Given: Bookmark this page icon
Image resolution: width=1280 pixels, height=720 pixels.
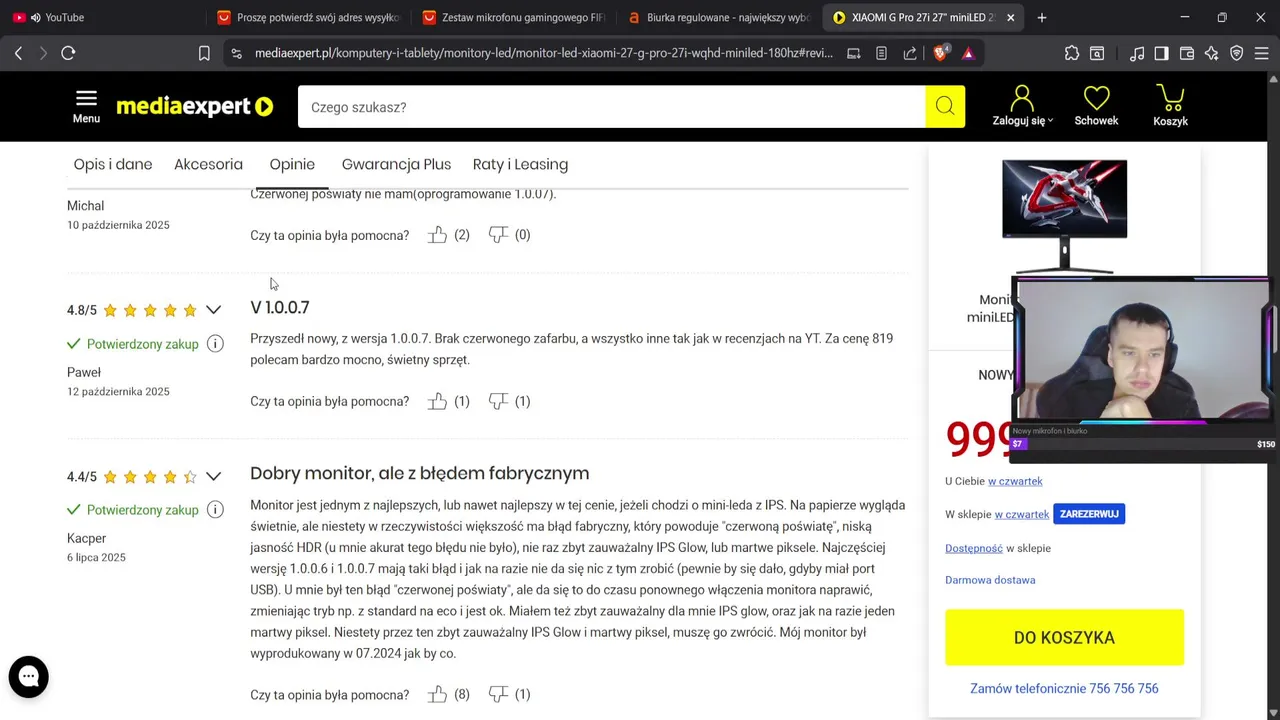Looking at the screenshot, I should [x=204, y=53].
